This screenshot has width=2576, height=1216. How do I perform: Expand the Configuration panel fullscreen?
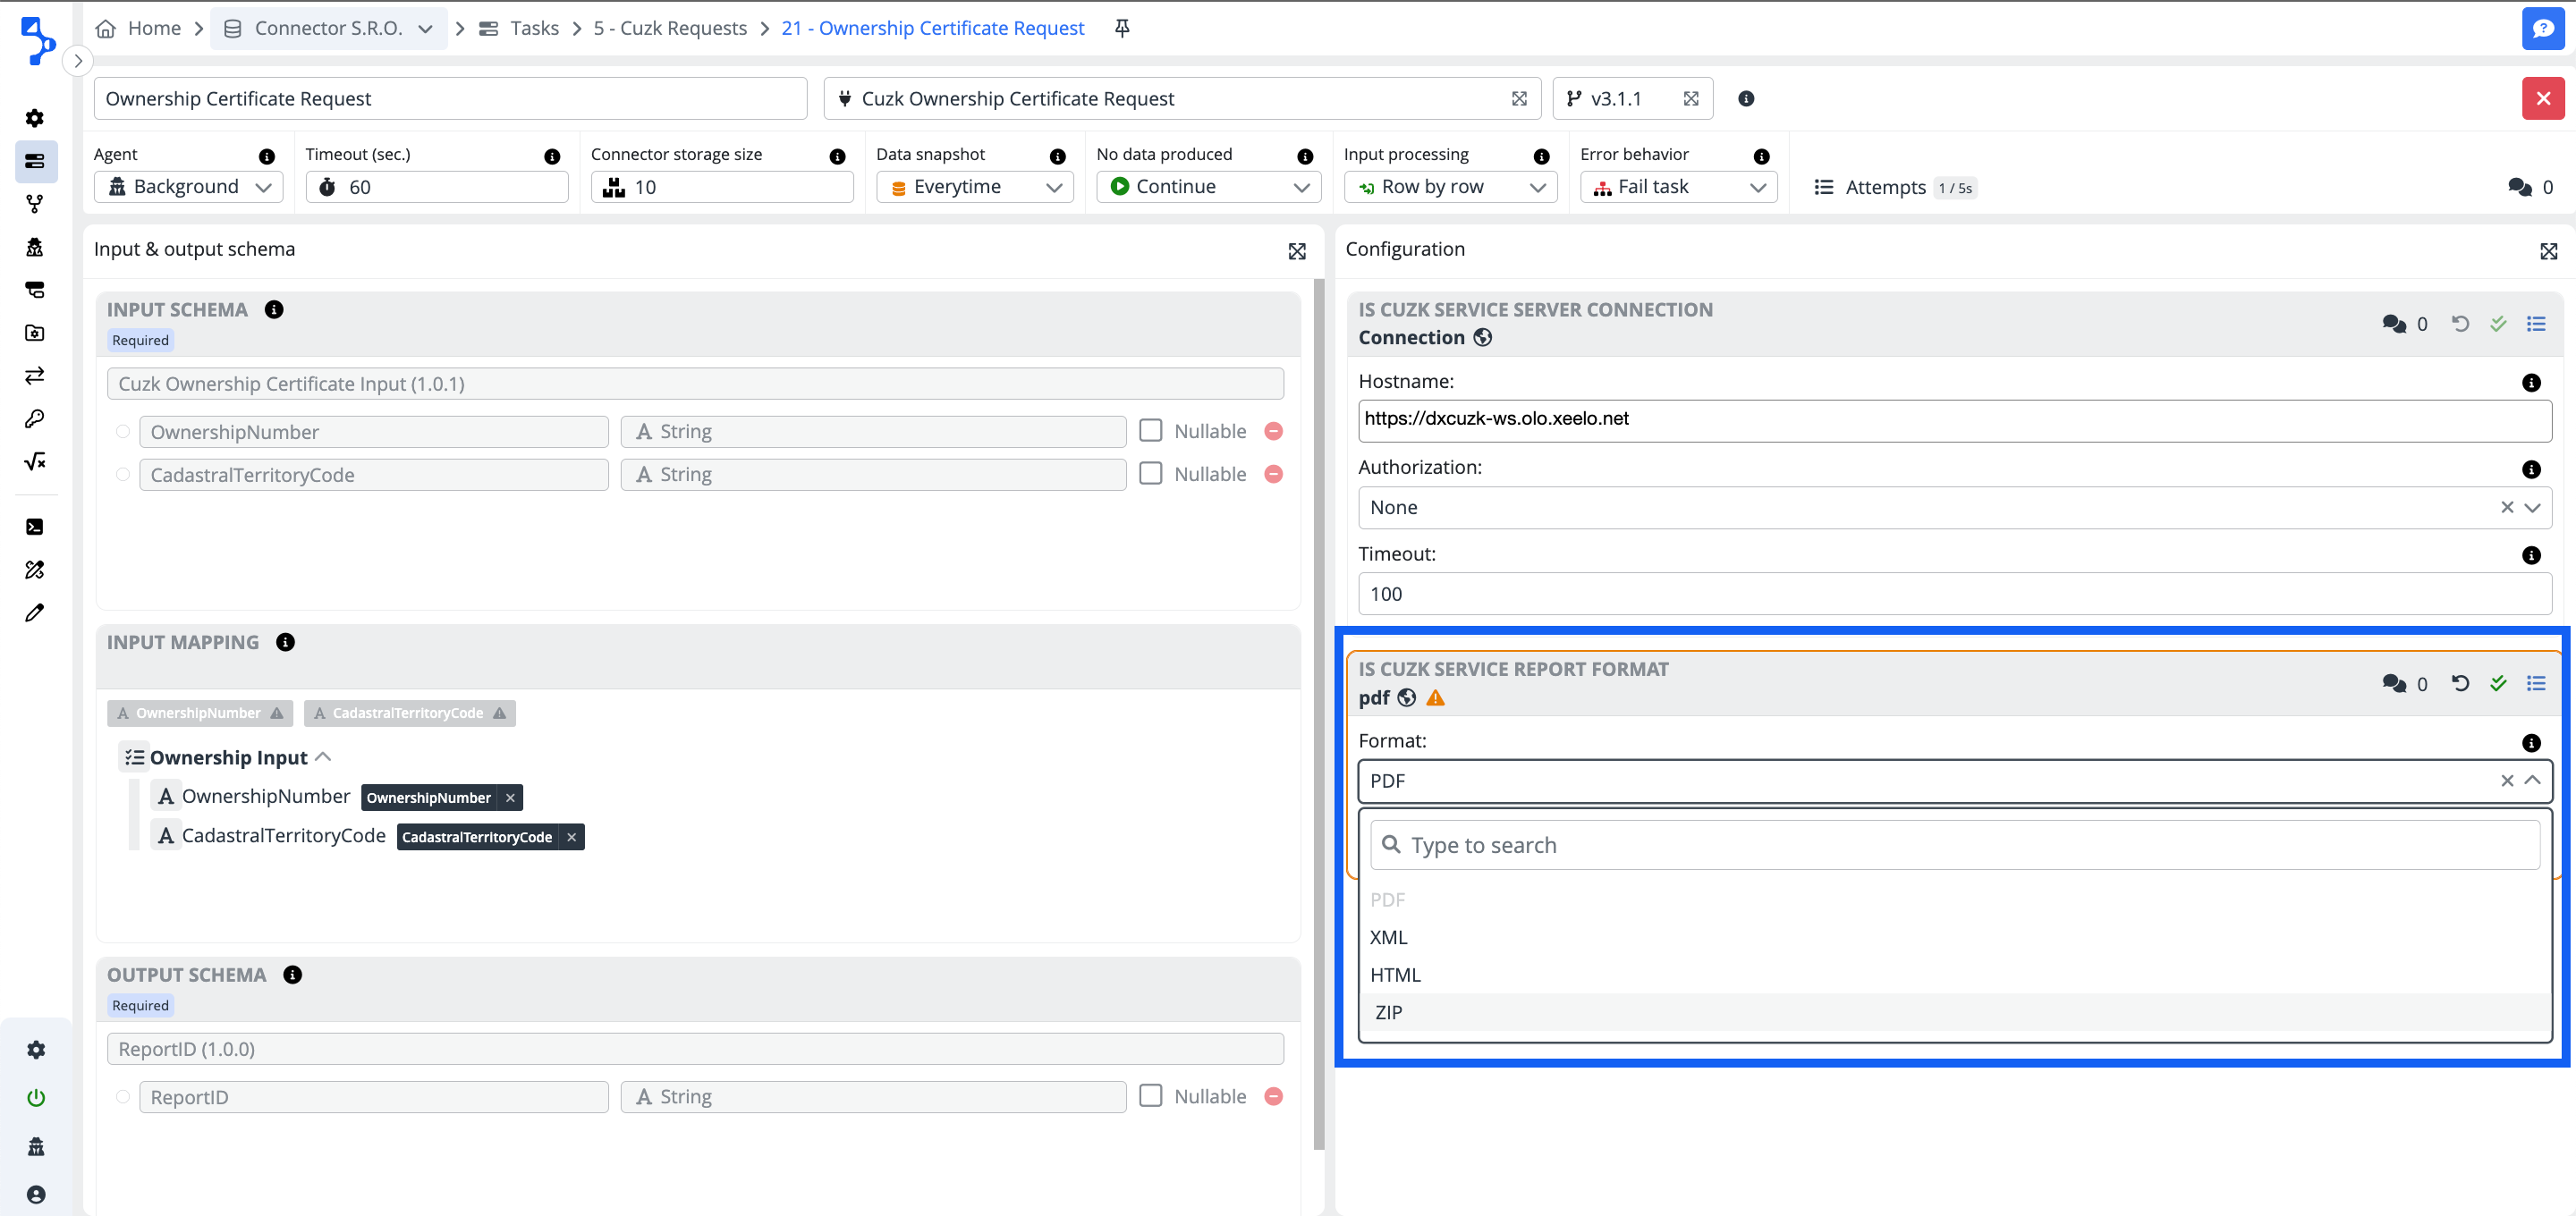2548,251
